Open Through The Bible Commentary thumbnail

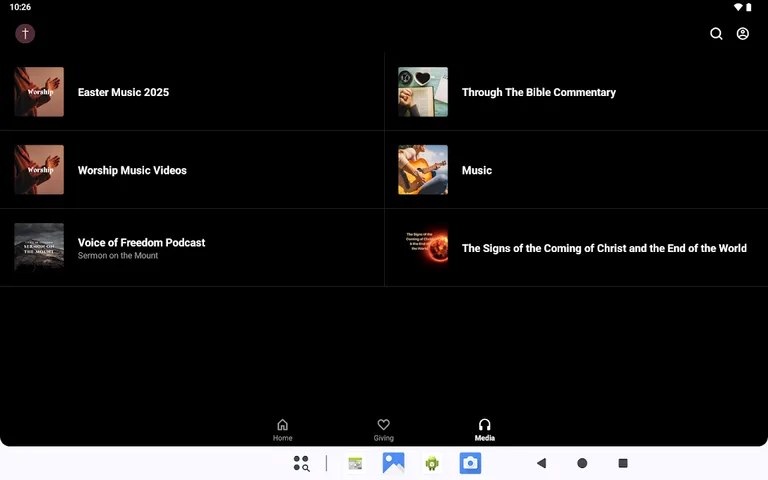423,92
